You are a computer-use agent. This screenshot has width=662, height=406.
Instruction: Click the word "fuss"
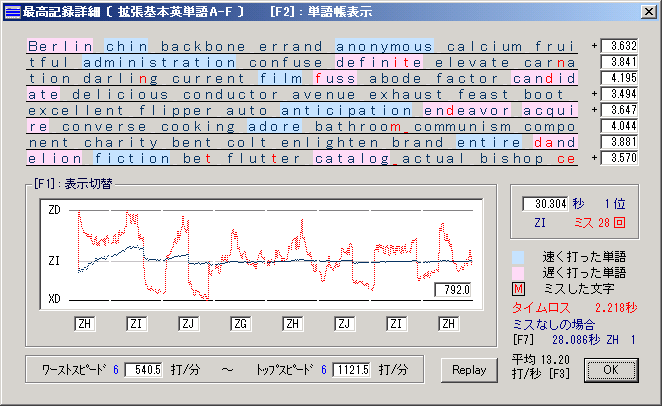(335, 78)
